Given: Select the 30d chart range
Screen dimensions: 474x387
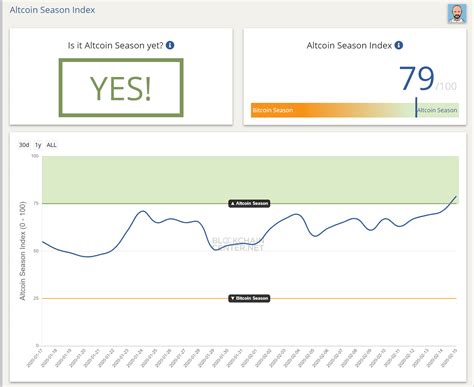Looking at the screenshot, I should [24, 145].
